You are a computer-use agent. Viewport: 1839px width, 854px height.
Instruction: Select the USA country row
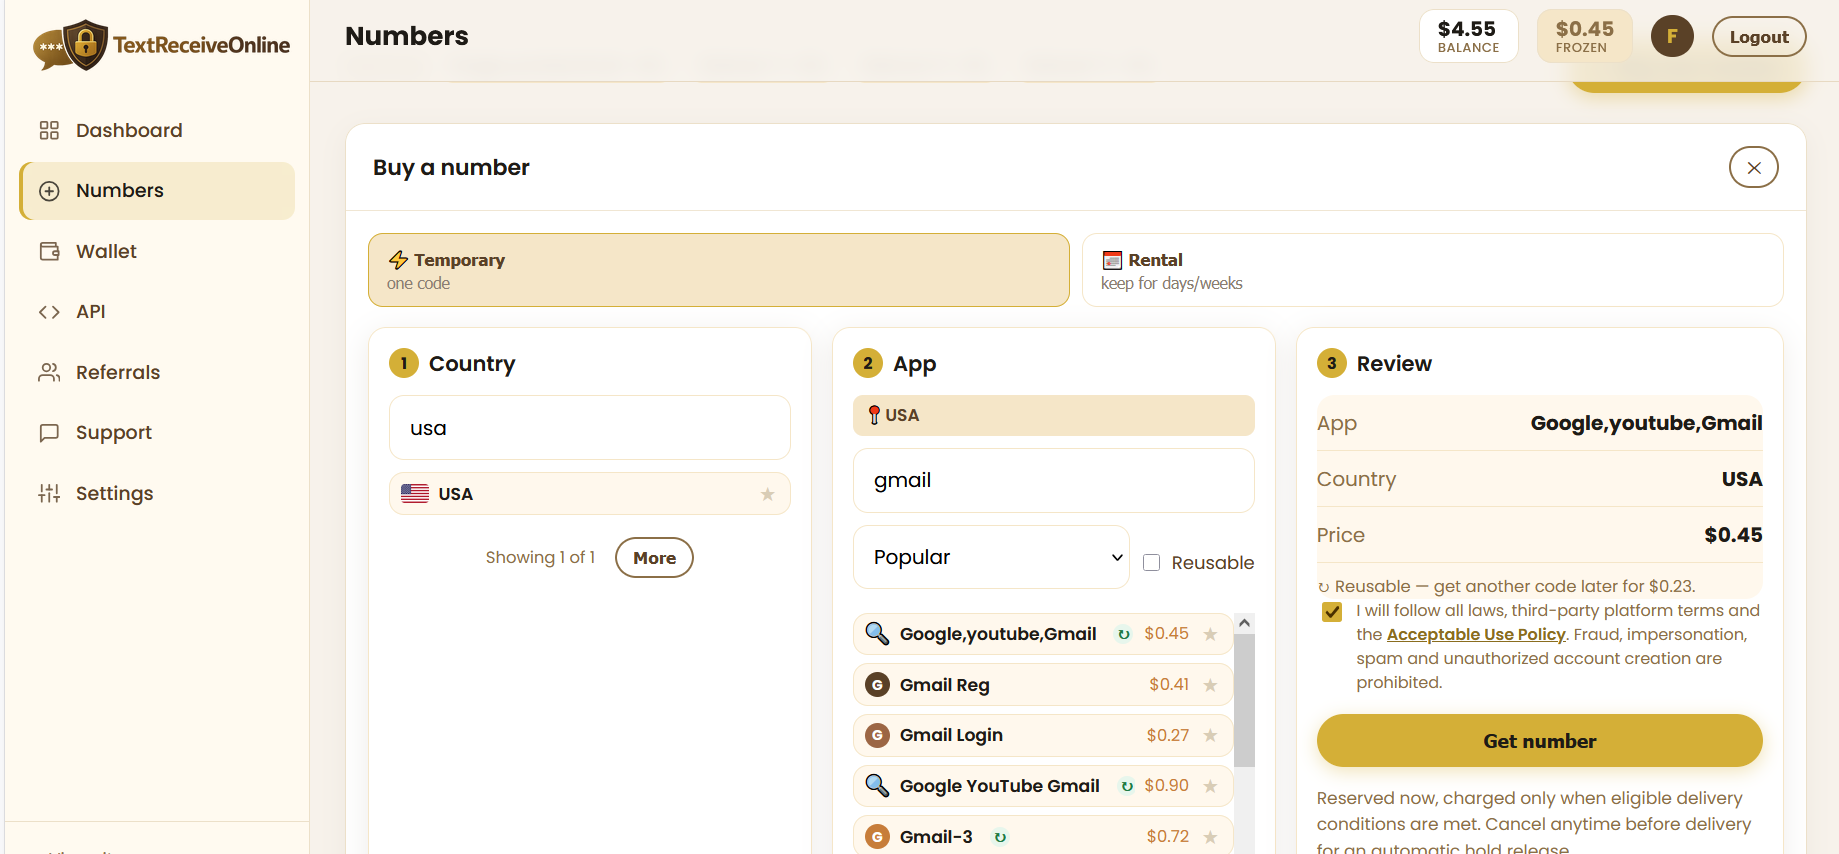590,494
